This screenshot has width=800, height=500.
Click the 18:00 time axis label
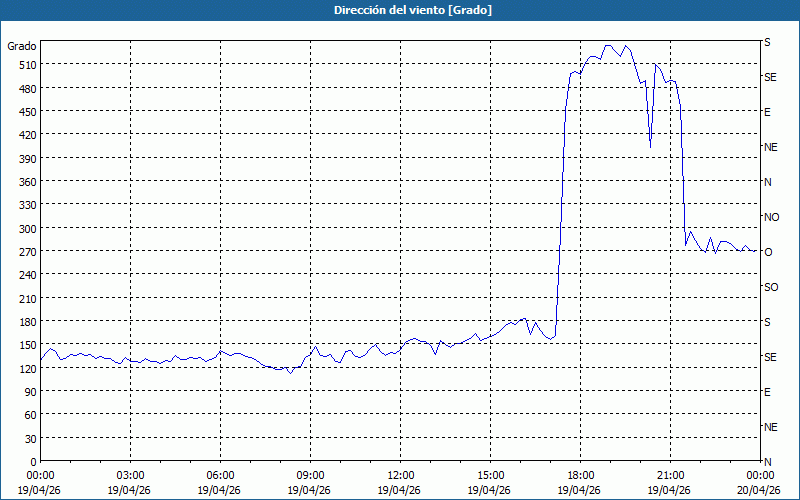[x=580, y=475]
